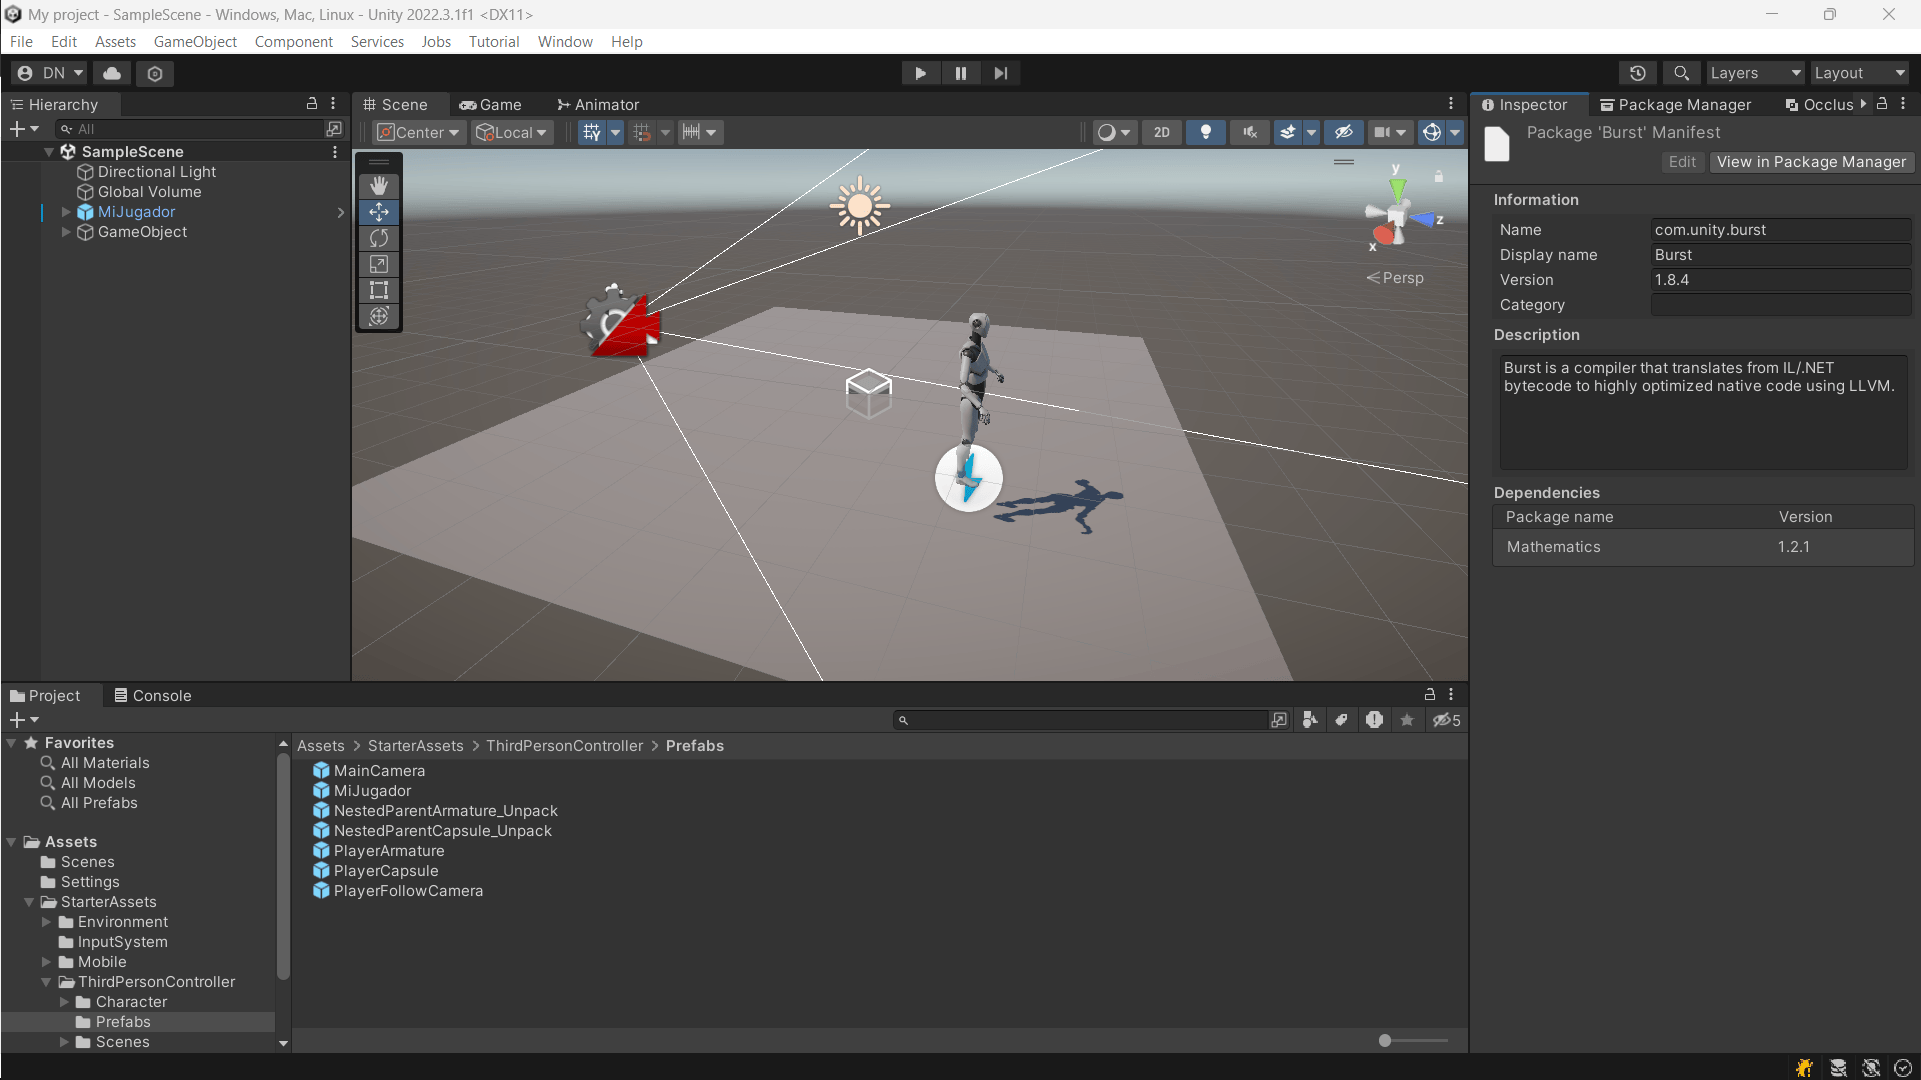Open the Layout dropdown
Viewport: 1921px width, 1080px height.
[x=1860, y=73]
